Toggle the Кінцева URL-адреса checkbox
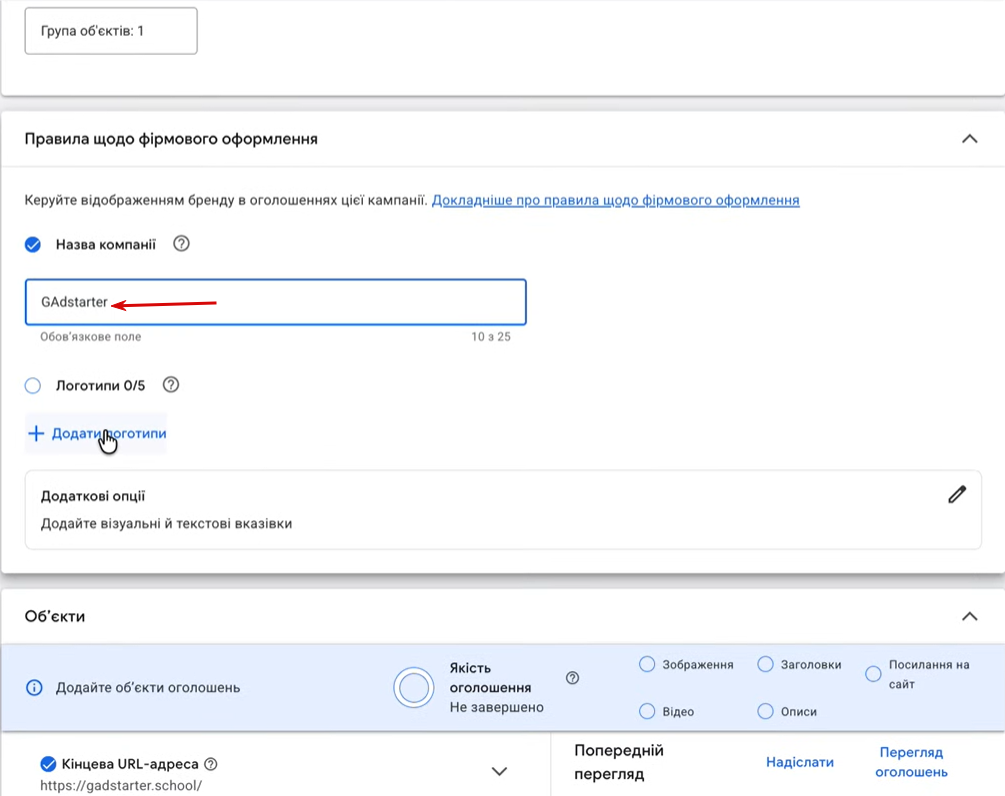The height and width of the screenshot is (796, 1005). (47, 765)
